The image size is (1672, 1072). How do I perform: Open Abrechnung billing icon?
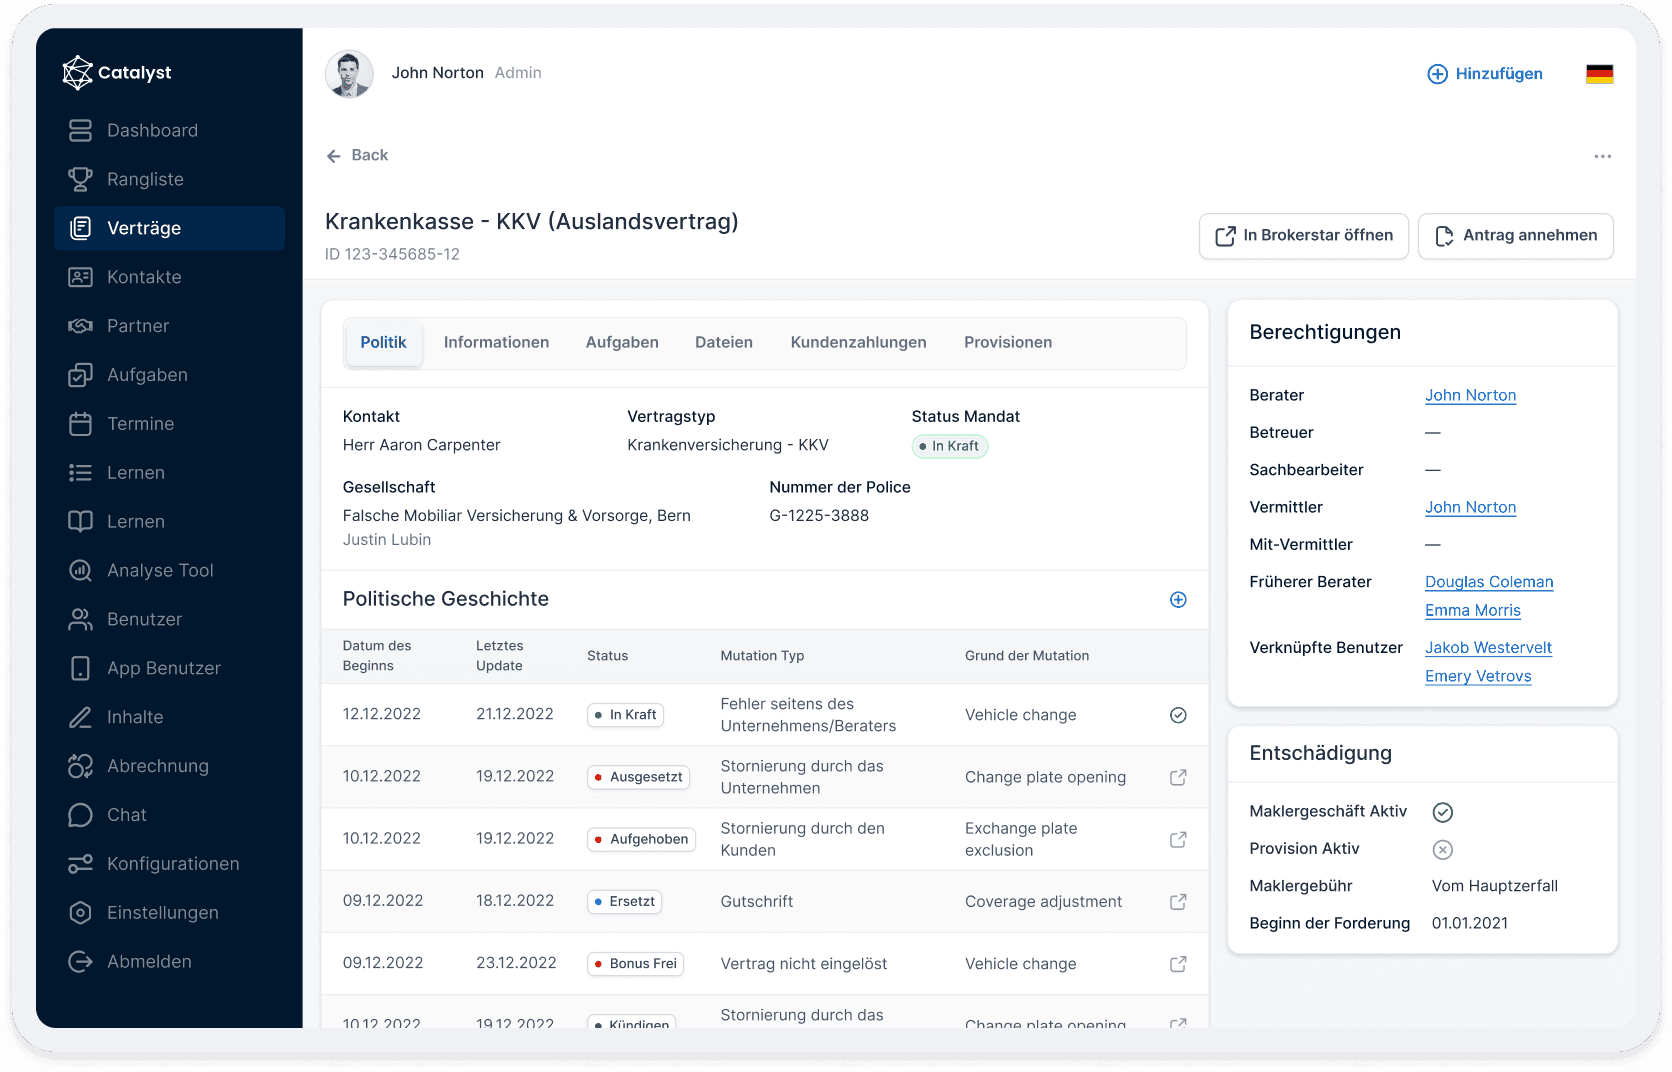pyautogui.click(x=80, y=767)
